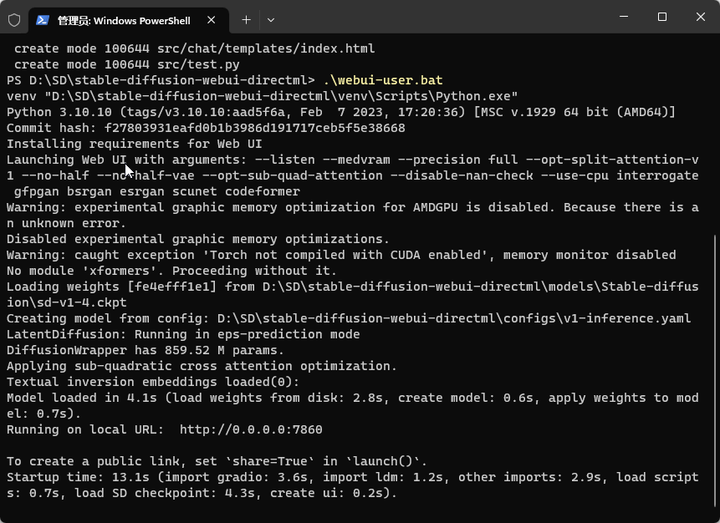Click the 'sd-v1-4.ckpt' file name
The height and width of the screenshot is (523, 720).
81,303
